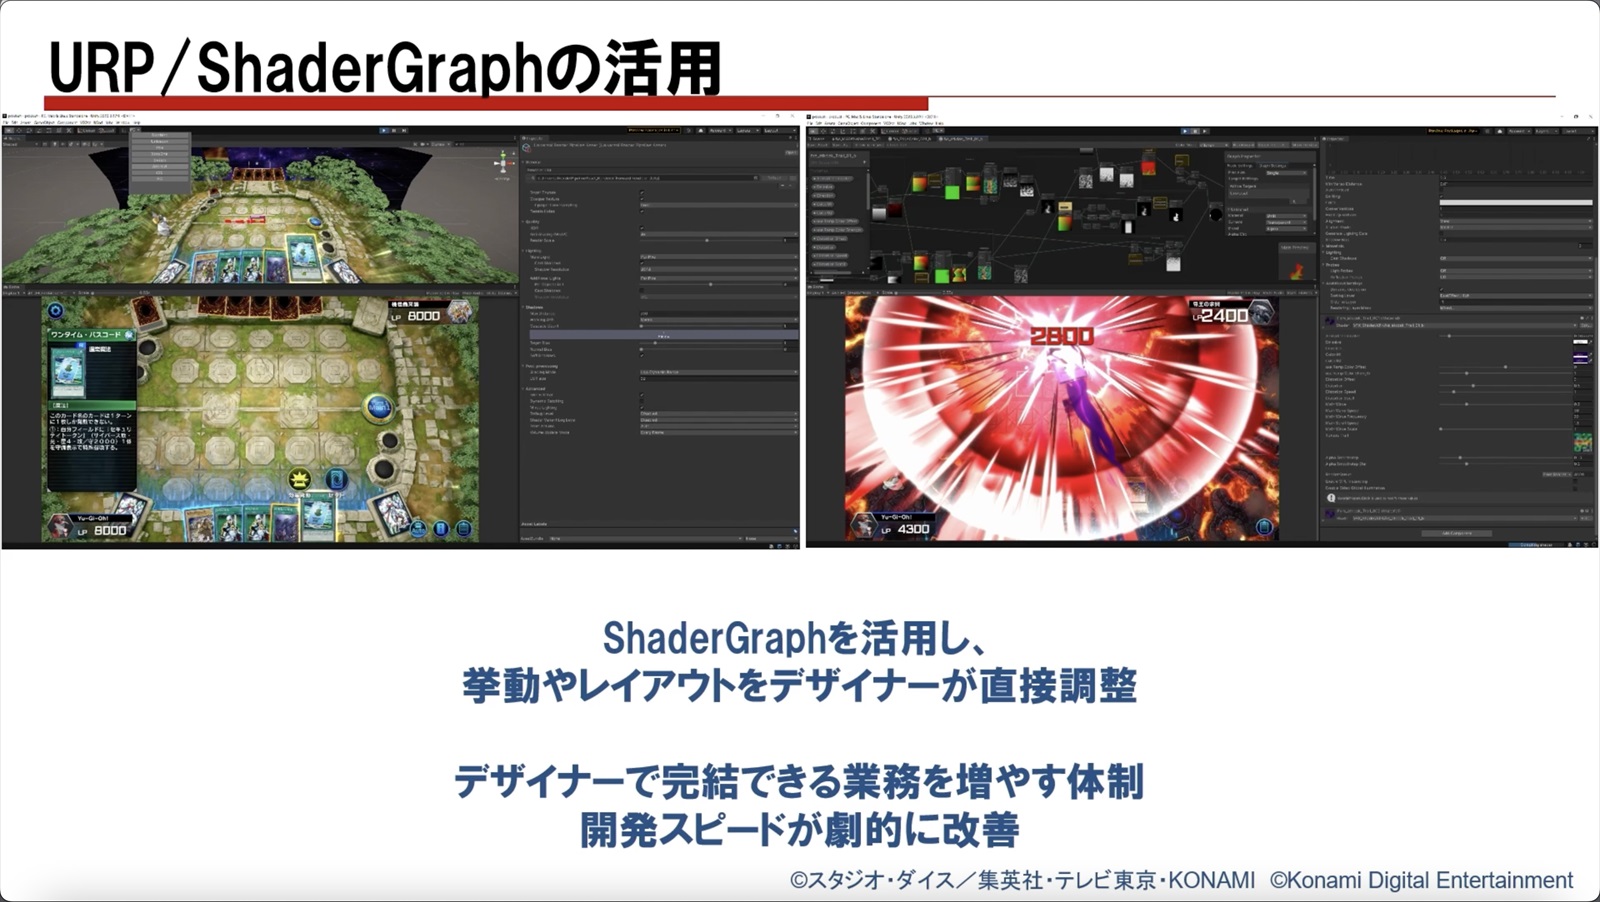1600x902 pixels.
Task: Click the card image in preview panel
Action: [68, 372]
